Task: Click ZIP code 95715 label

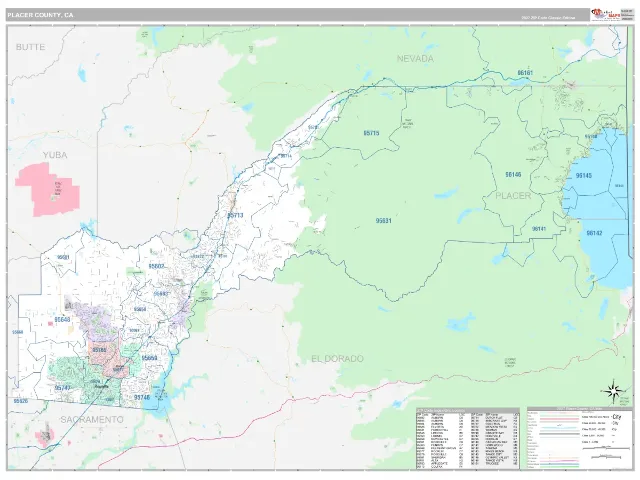Action: [371, 133]
